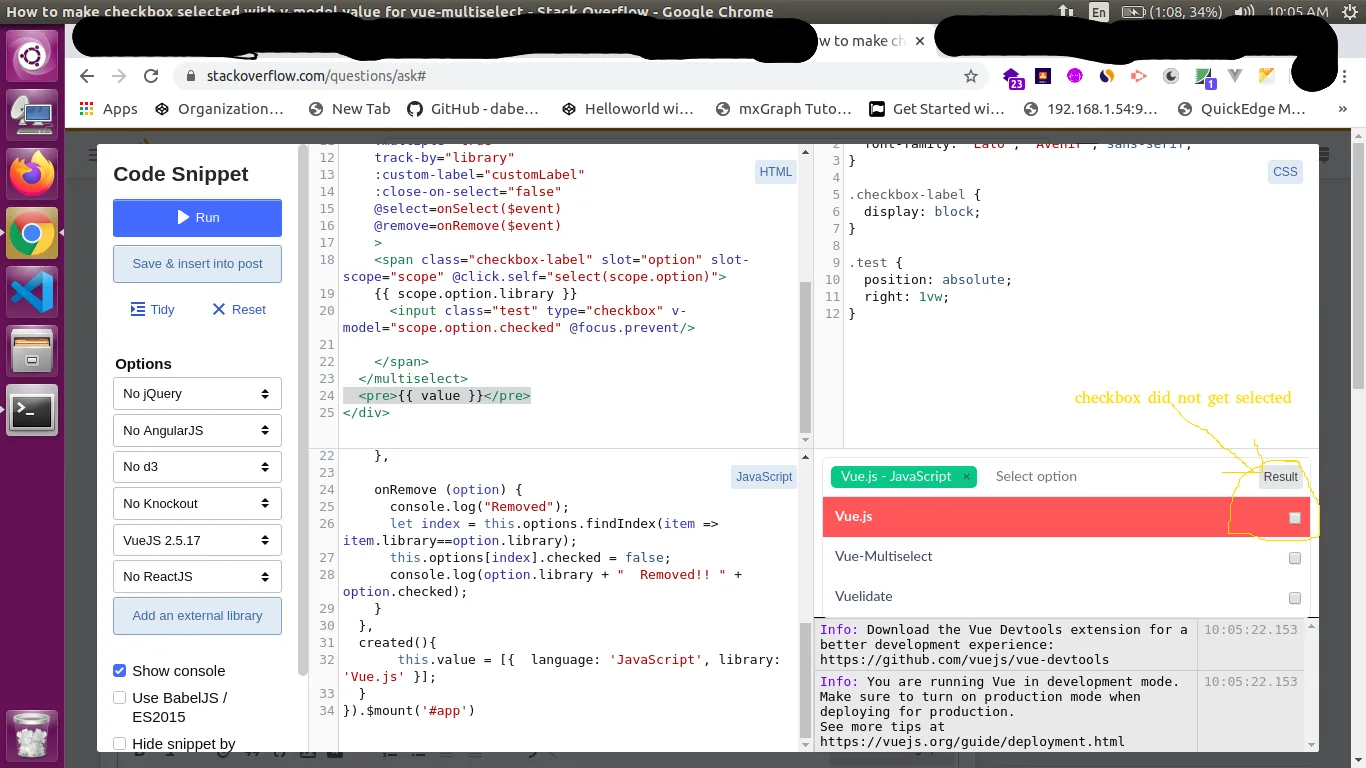Open the dark square extension with orange figure
The width and height of the screenshot is (1366, 768).
point(1043,76)
